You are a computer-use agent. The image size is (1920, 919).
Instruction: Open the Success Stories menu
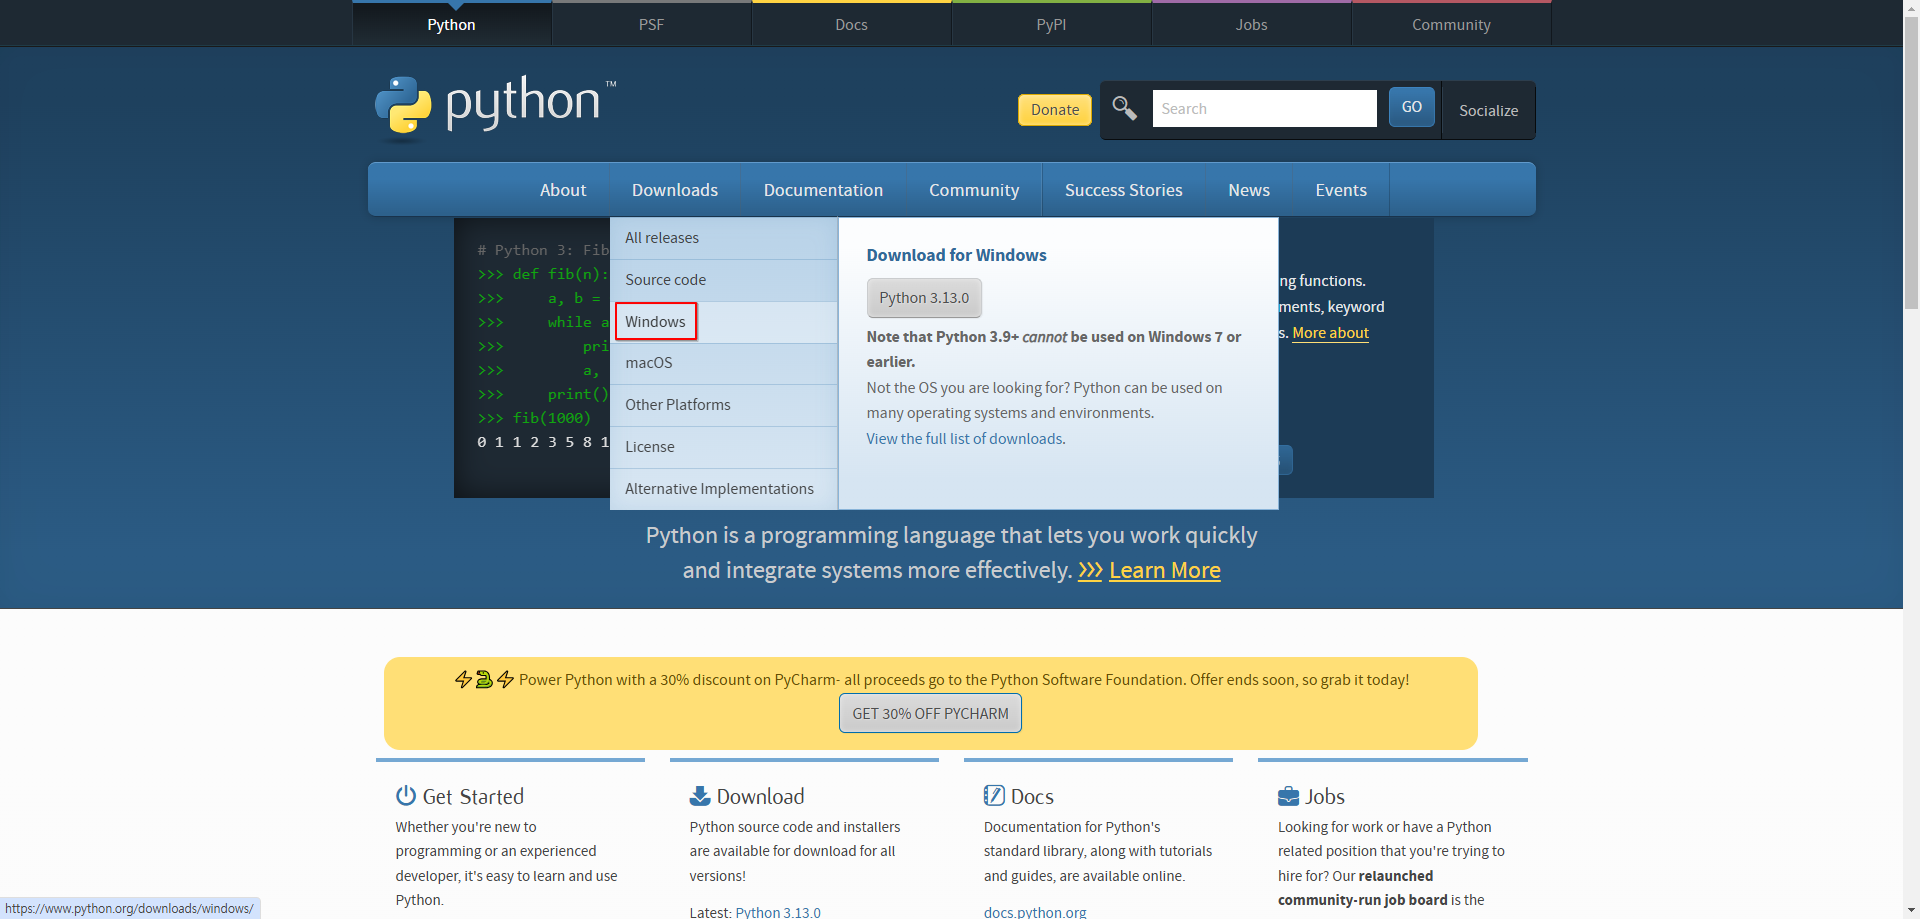1124,190
